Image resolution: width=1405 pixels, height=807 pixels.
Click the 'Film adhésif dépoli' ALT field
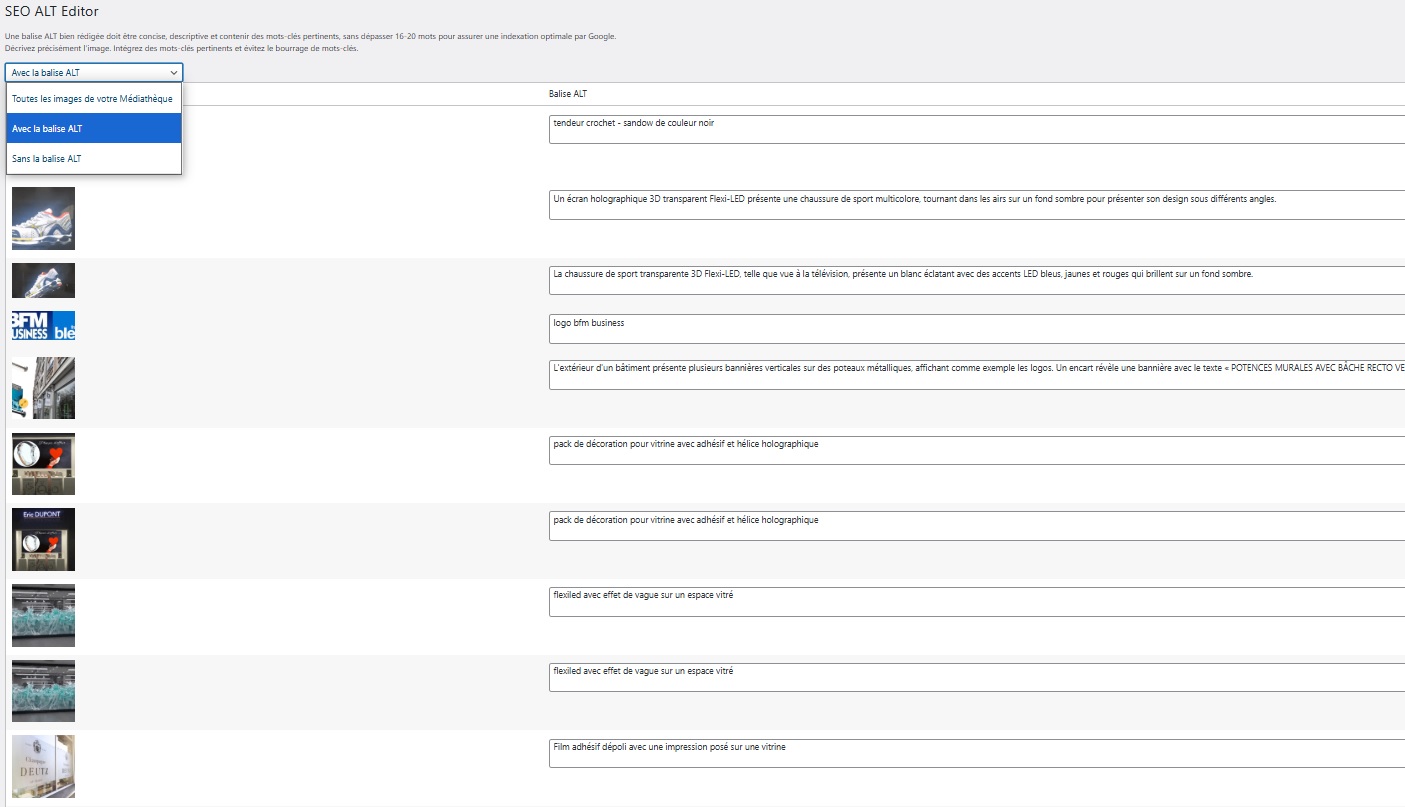(975, 753)
